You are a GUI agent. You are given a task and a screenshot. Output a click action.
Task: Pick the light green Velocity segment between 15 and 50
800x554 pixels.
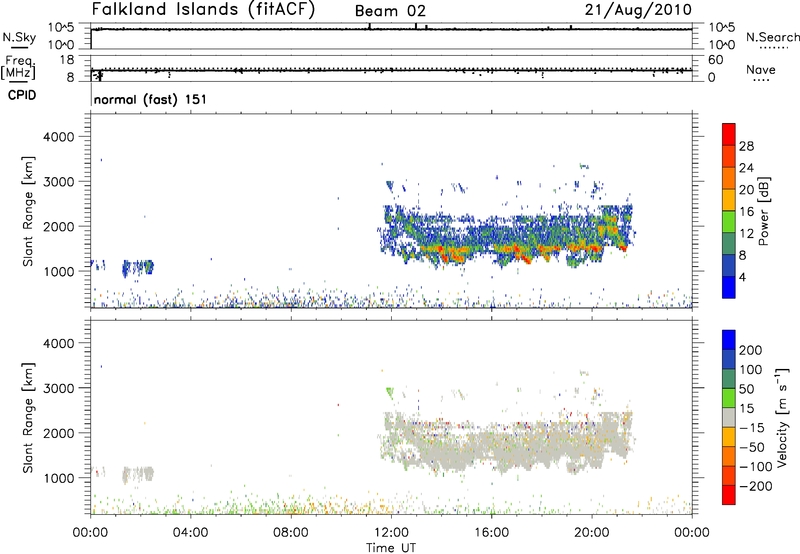tap(729, 398)
